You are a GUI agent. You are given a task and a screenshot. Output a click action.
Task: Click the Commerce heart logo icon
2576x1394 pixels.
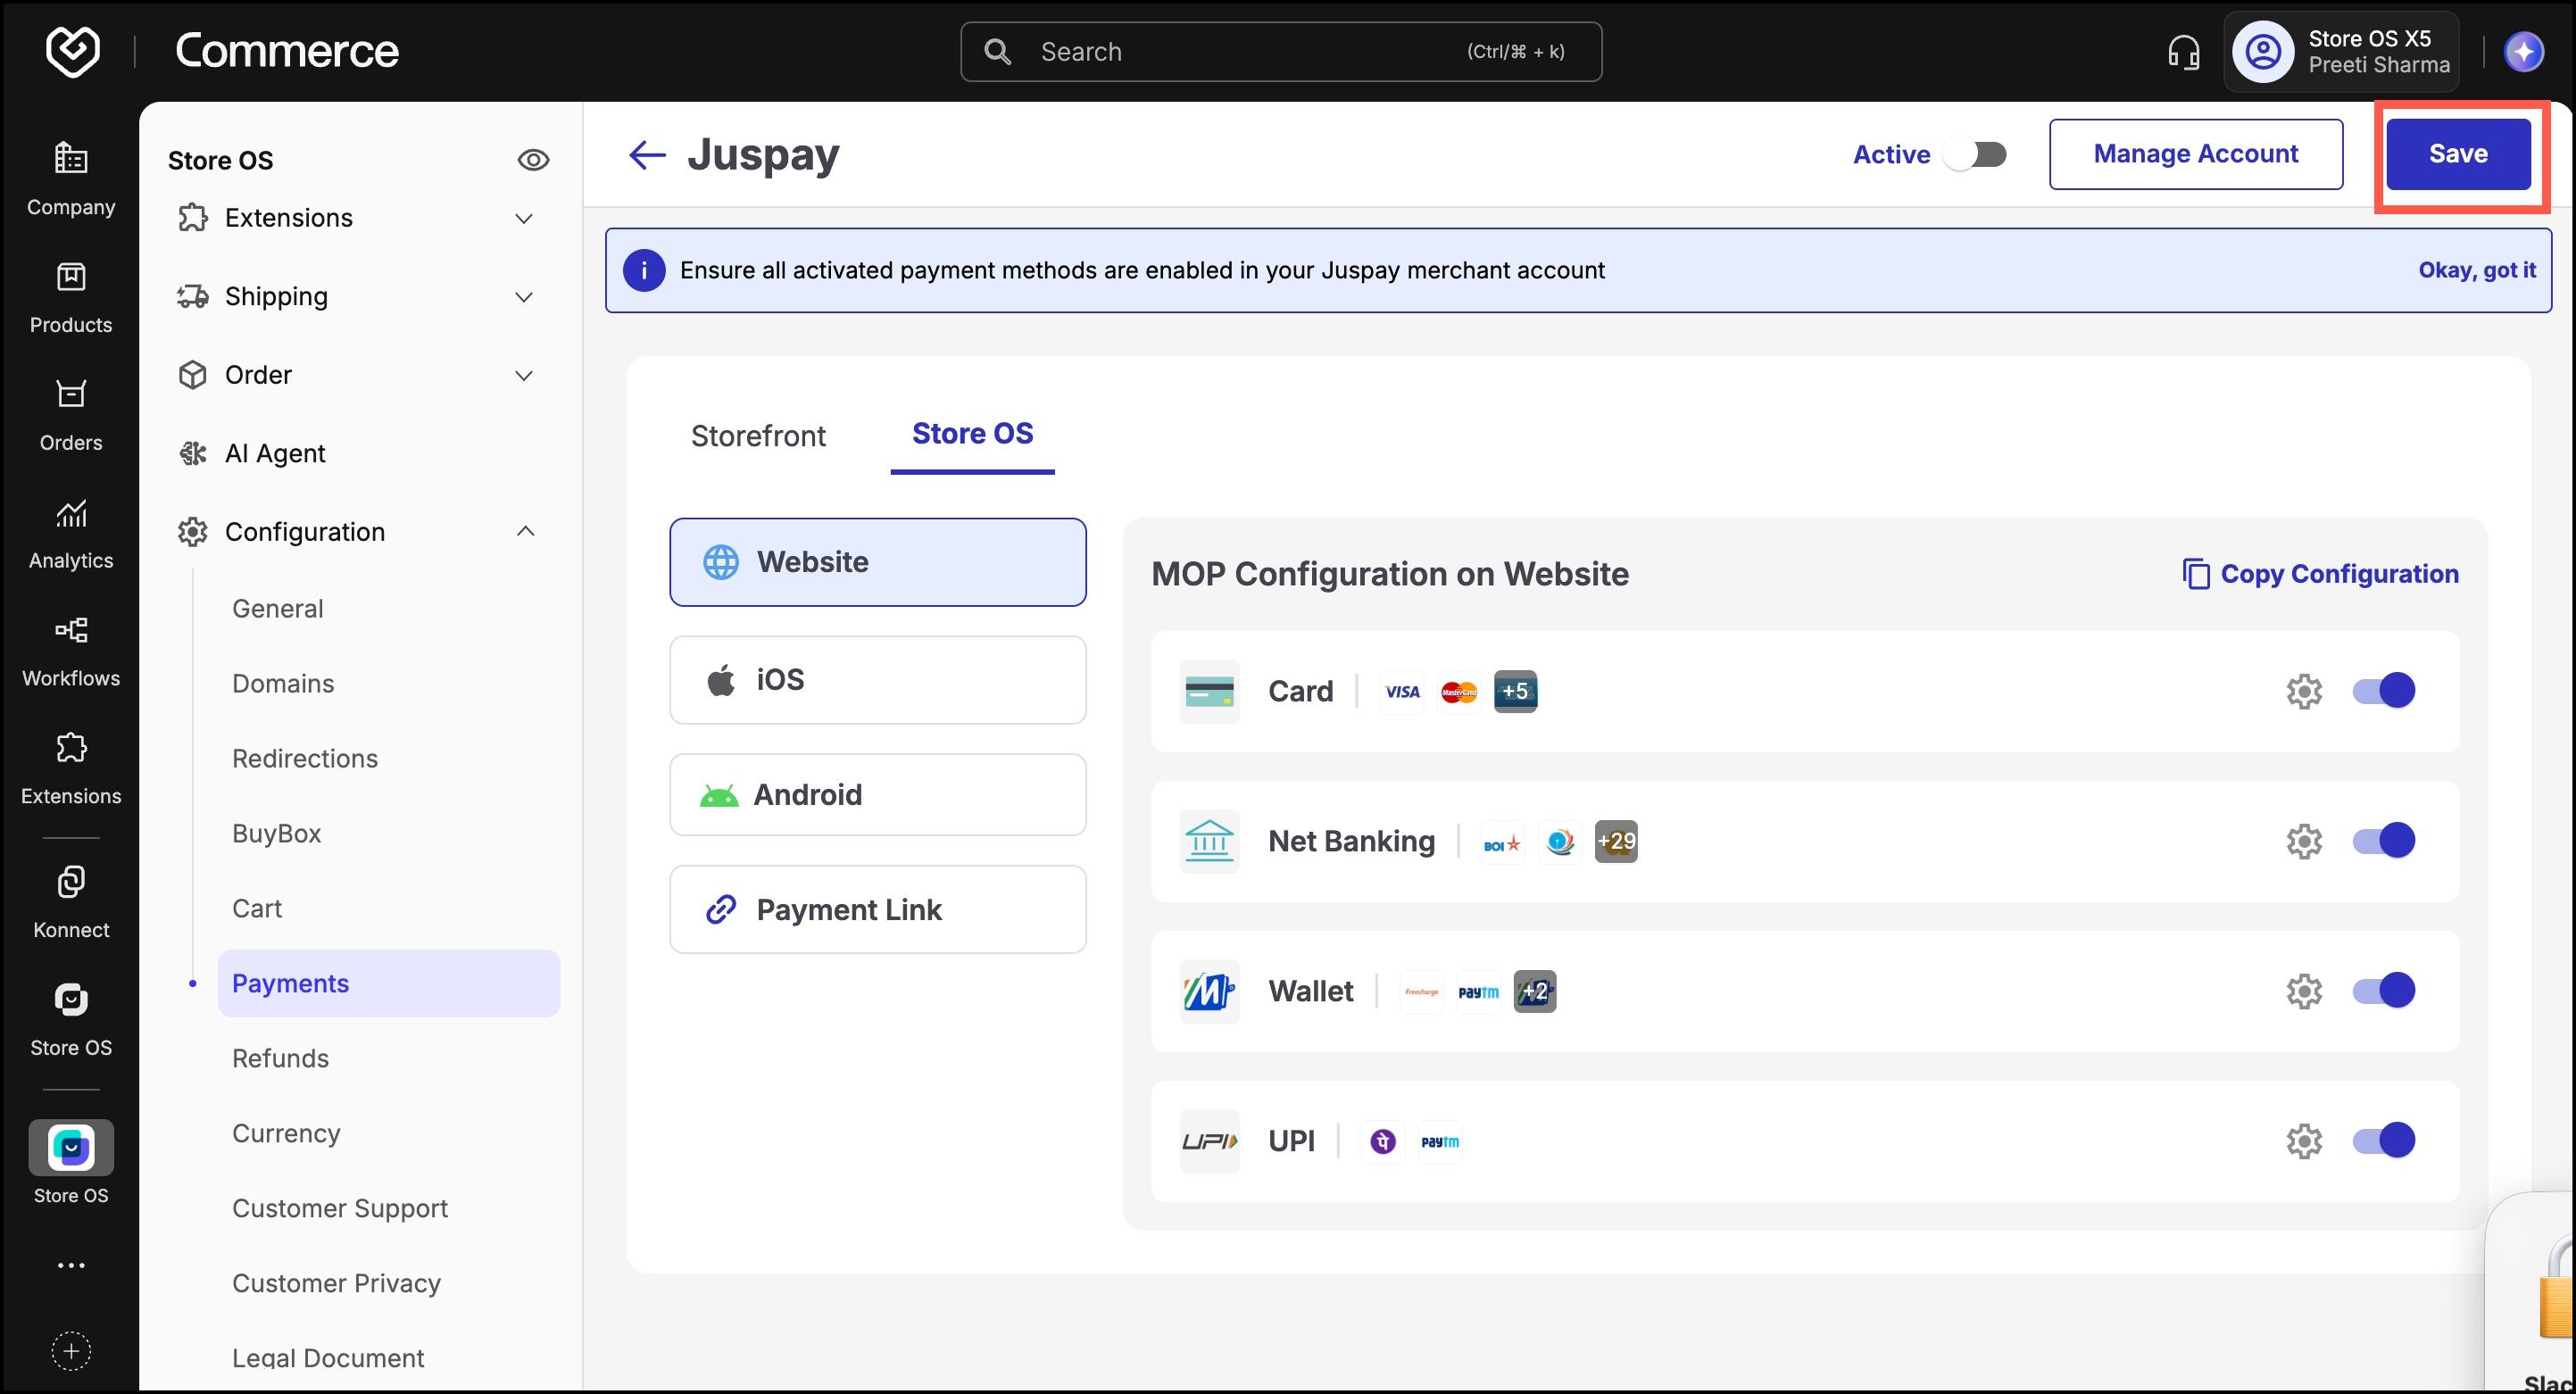point(72,51)
